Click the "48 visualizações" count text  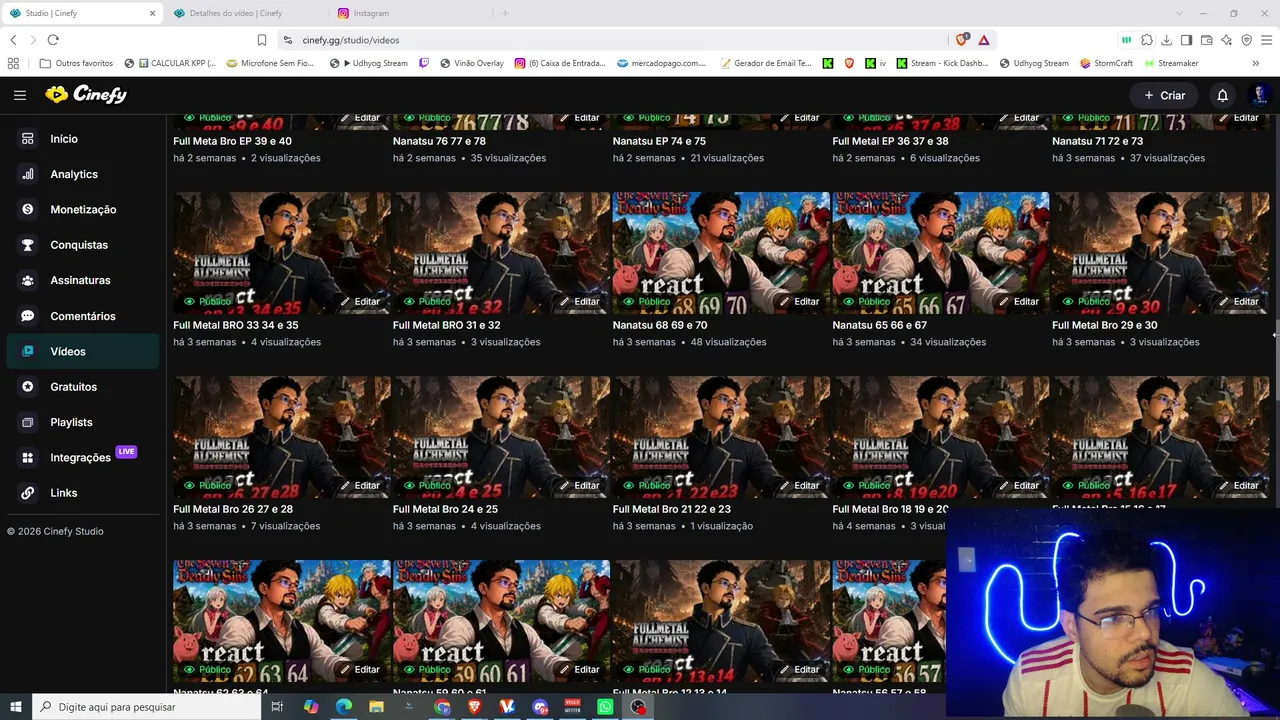pyautogui.click(x=728, y=342)
